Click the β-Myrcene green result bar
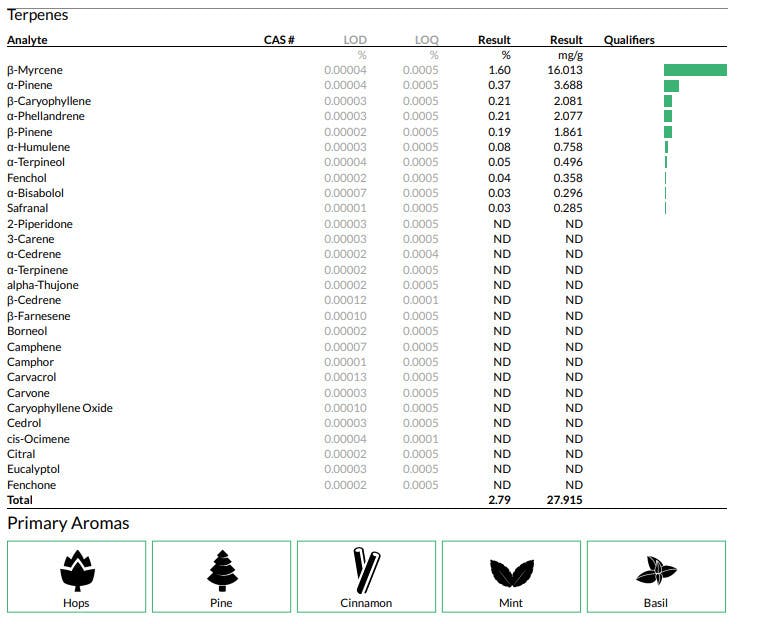The height and width of the screenshot is (624, 759). pos(695,70)
